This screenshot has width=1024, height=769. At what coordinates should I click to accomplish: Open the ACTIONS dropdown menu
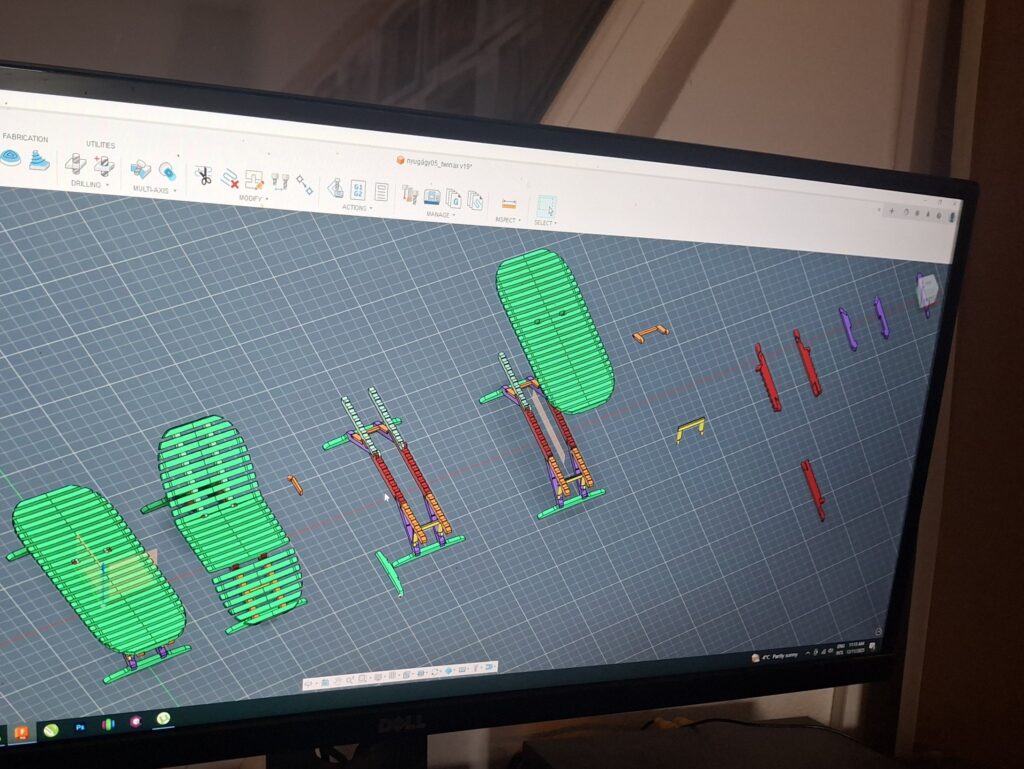pos(356,208)
